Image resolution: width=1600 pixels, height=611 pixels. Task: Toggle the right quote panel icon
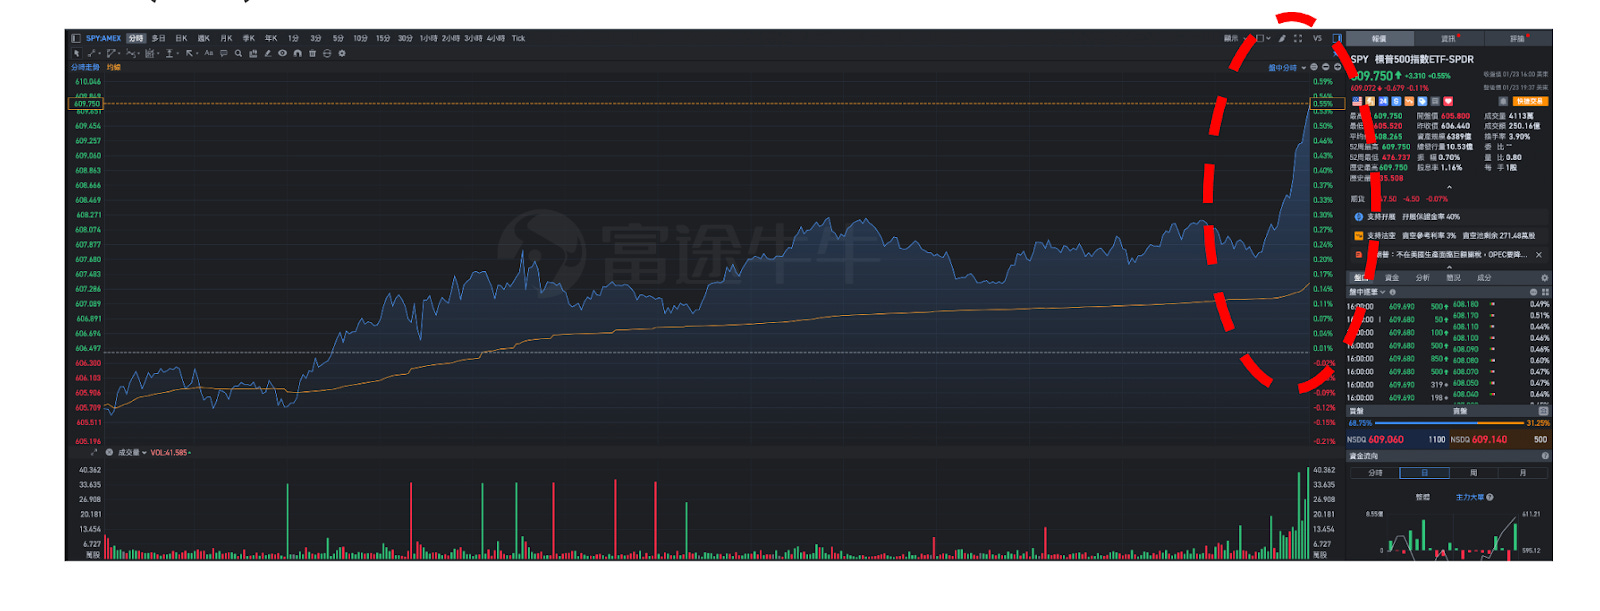[x=1337, y=38]
